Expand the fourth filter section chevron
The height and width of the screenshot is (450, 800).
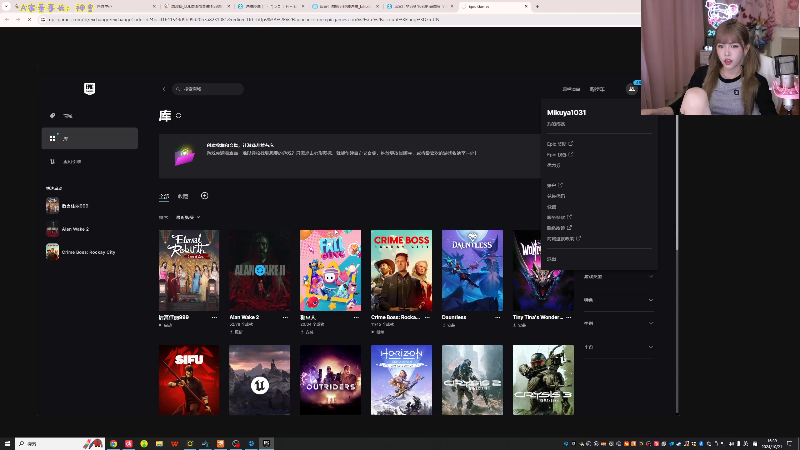[x=651, y=347]
